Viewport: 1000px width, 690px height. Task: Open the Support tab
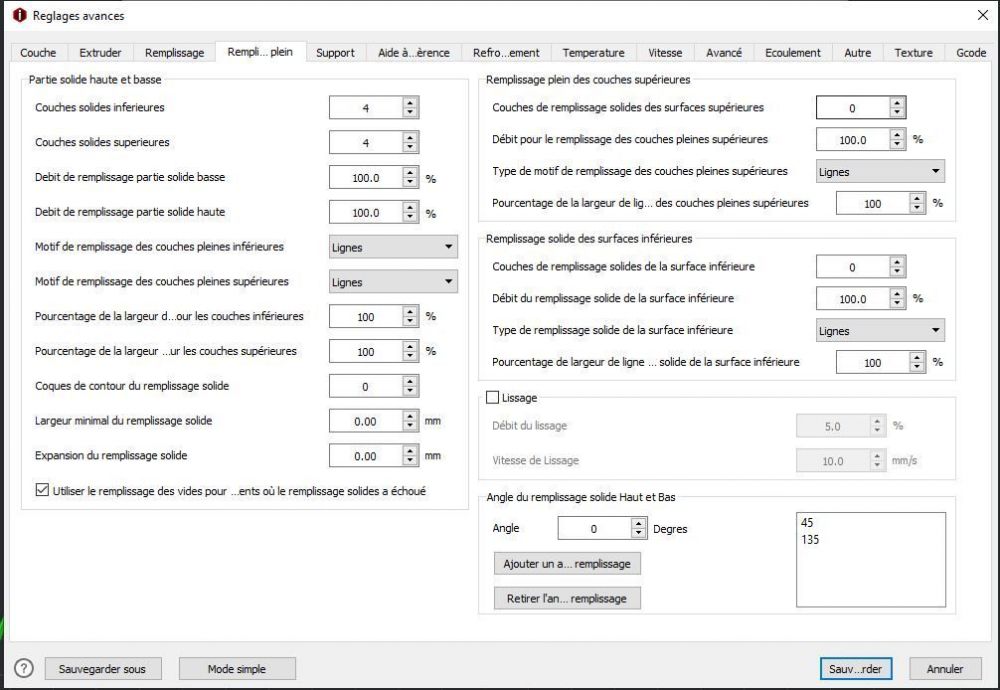click(335, 52)
